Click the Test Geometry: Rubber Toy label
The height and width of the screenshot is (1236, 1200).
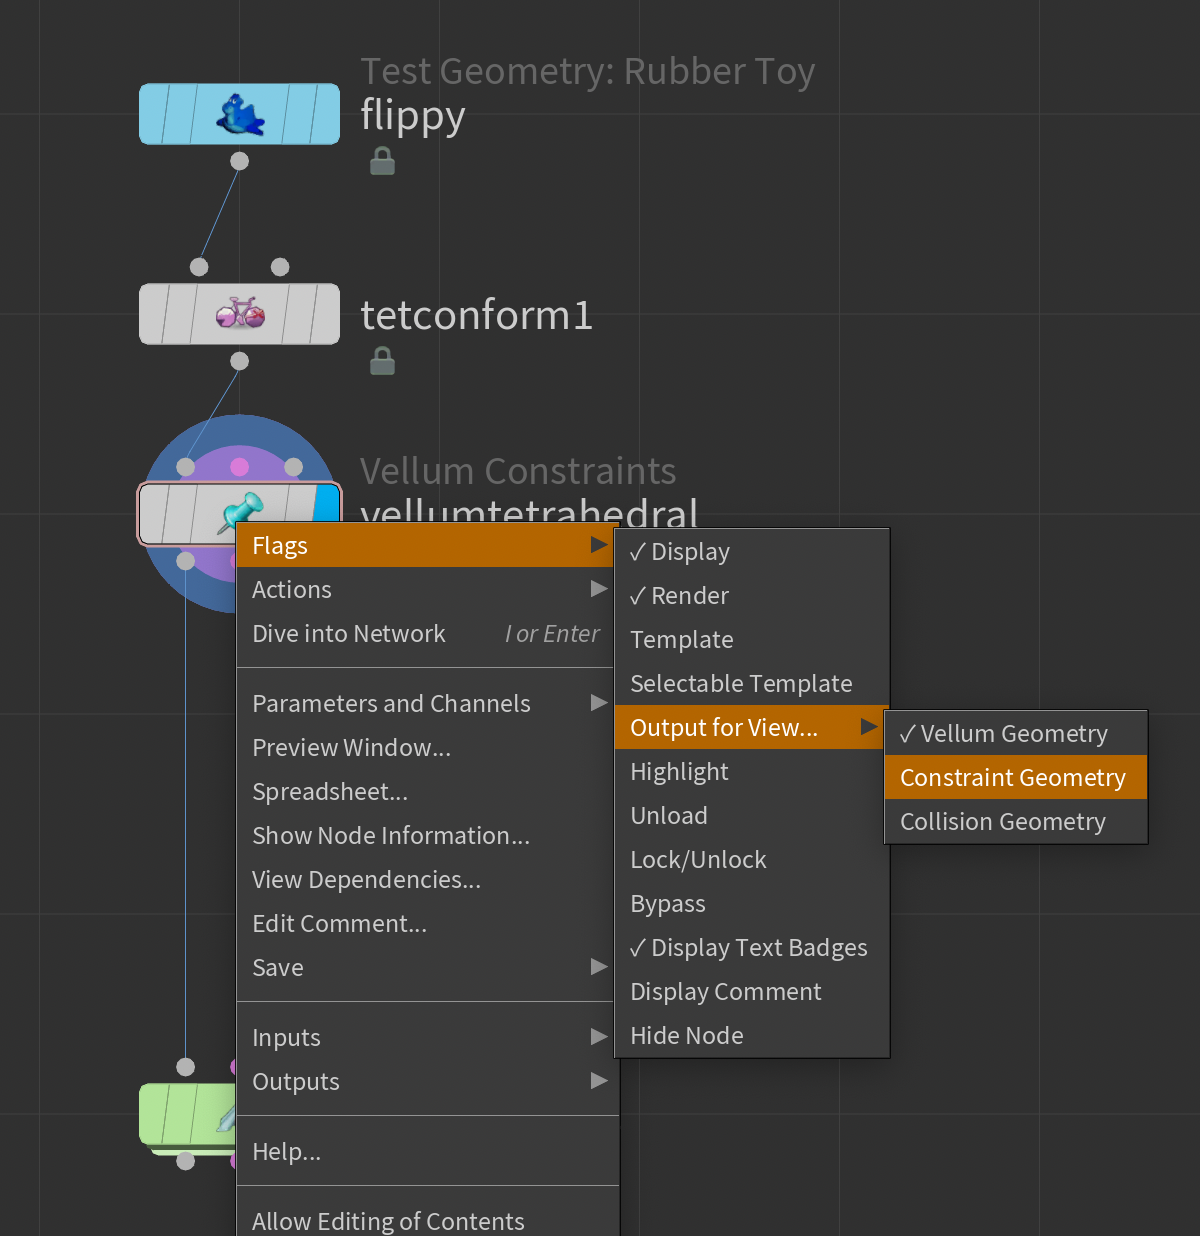coord(588,72)
